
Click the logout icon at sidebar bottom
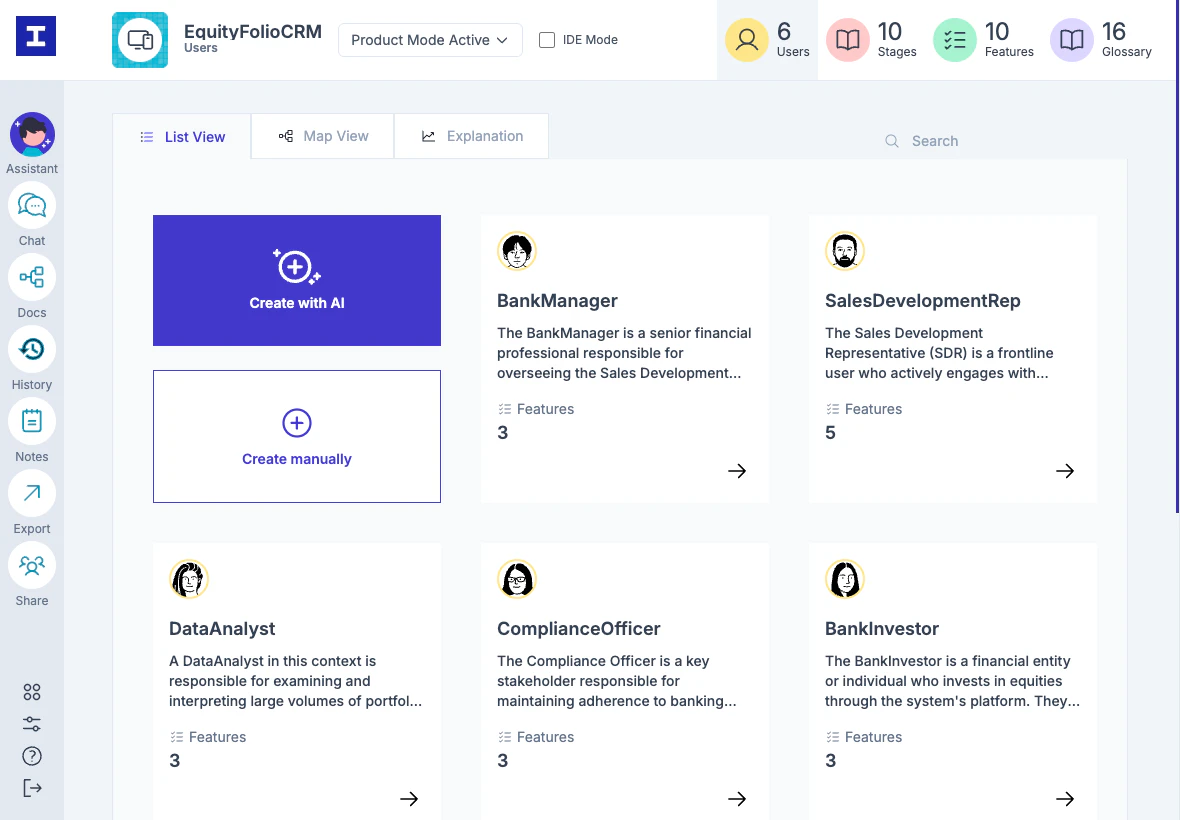point(31,788)
